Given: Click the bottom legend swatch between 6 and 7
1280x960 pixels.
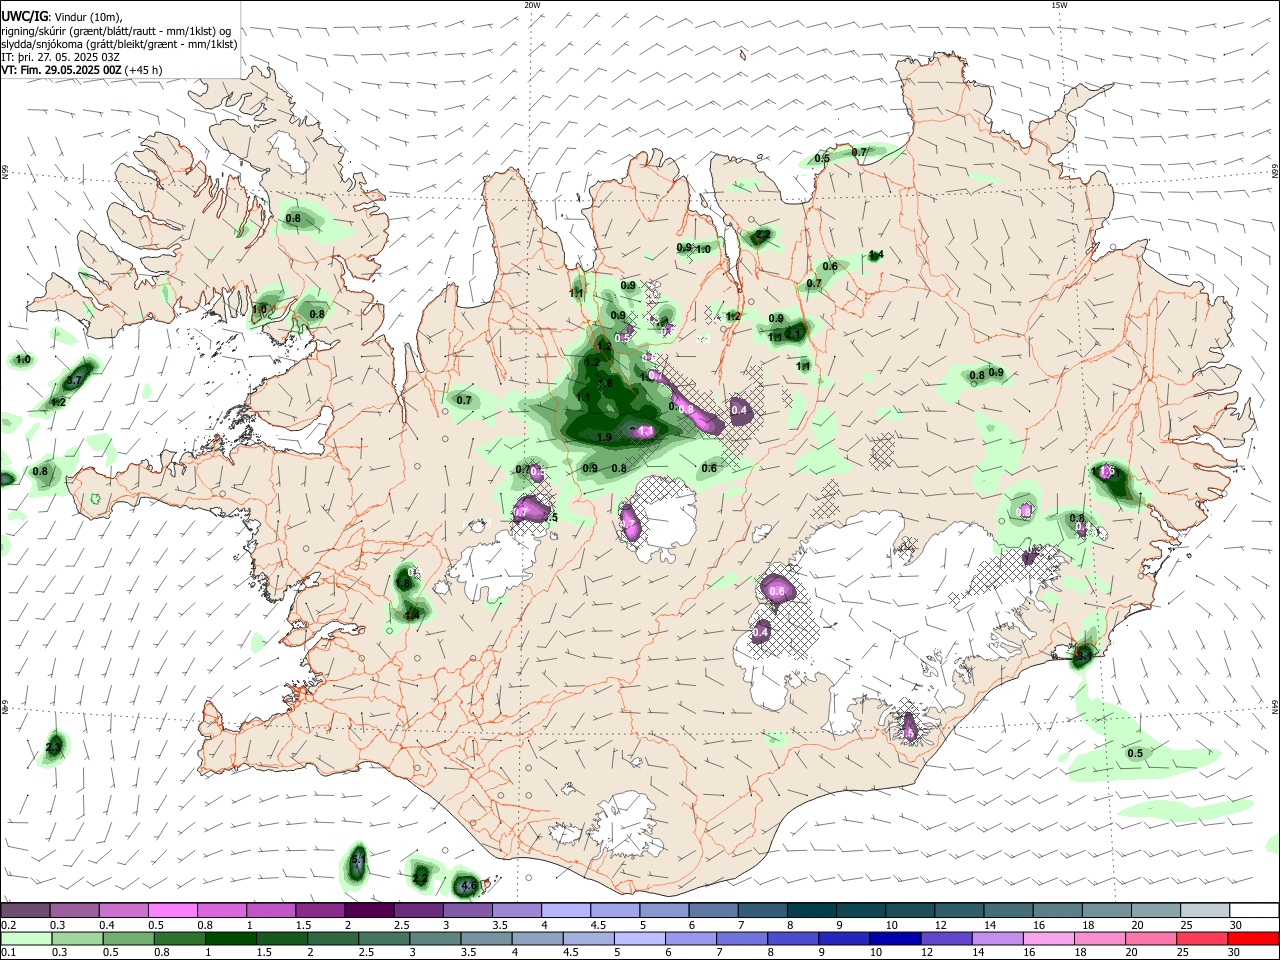Looking at the screenshot, I should click(690, 938).
